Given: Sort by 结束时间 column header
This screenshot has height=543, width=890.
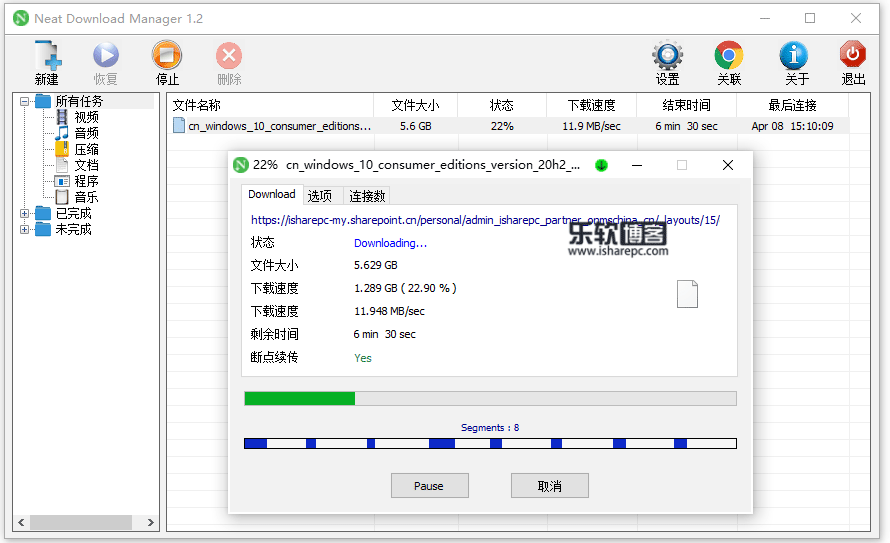Looking at the screenshot, I should [x=687, y=105].
